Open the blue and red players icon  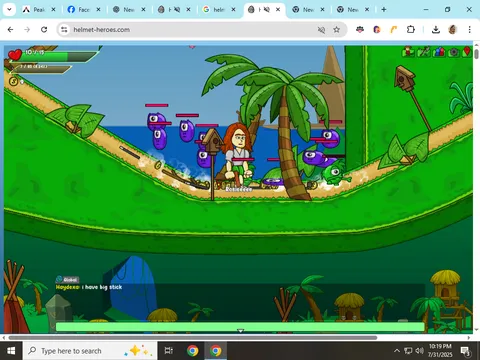pyautogui.click(x=439, y=52)
